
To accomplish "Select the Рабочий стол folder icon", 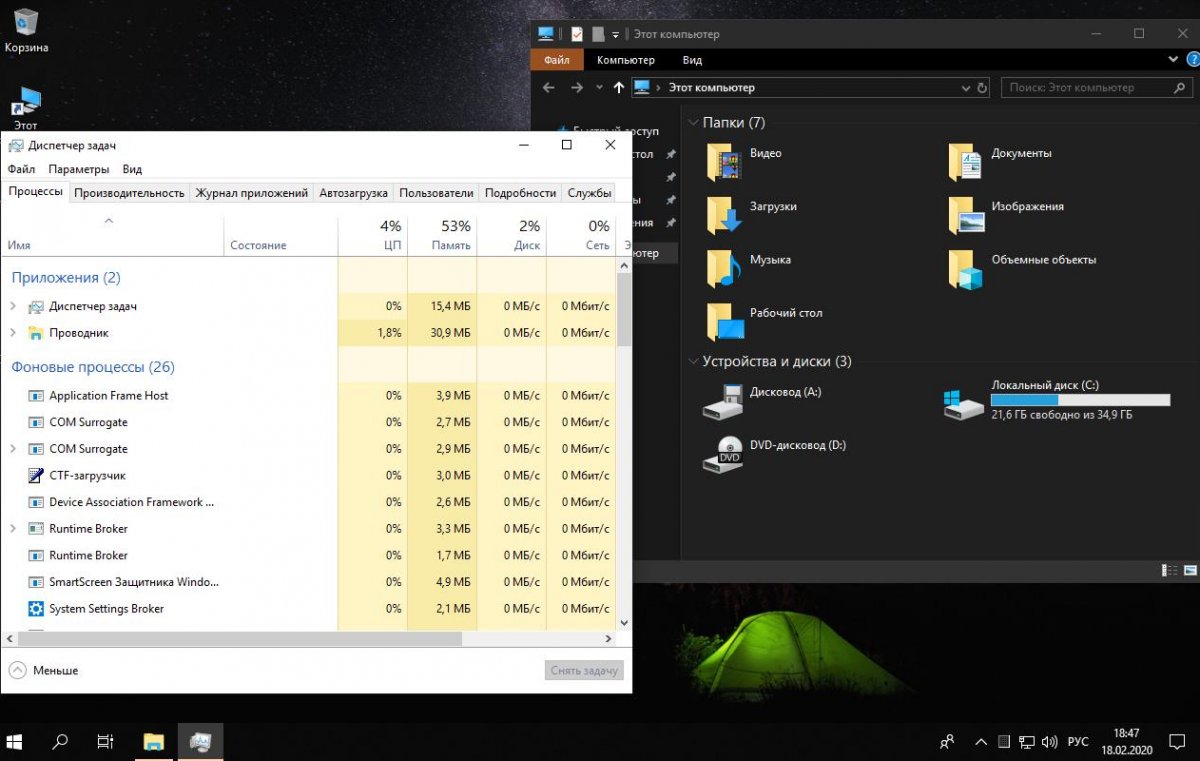I will (724, 322).
